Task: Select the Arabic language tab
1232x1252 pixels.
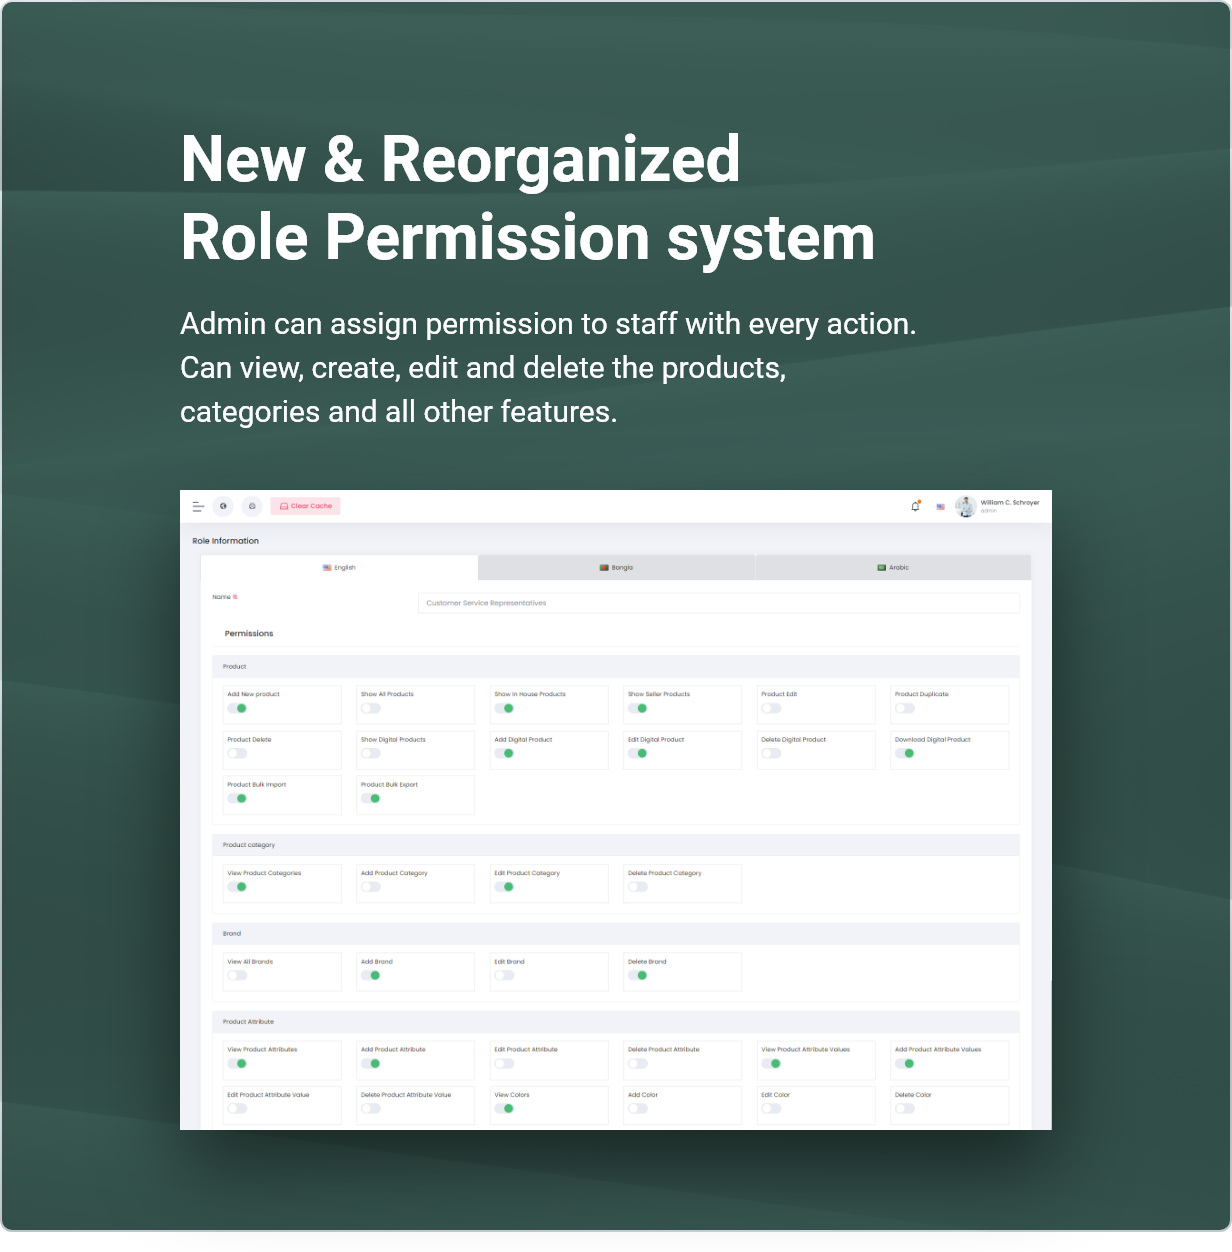Action: 893,568
